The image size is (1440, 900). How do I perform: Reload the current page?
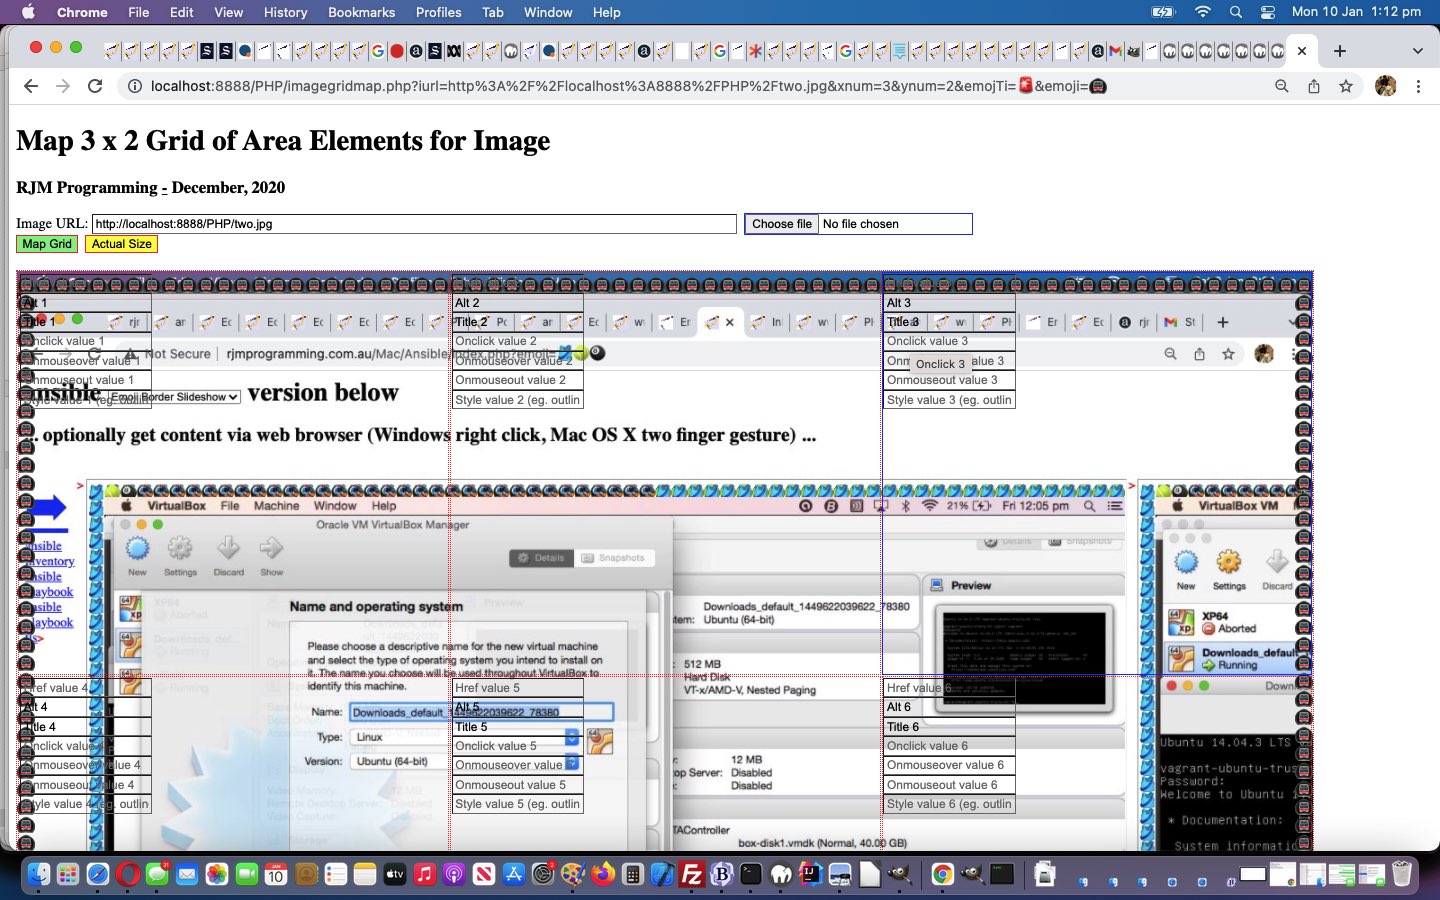click(x=95, y=86)
